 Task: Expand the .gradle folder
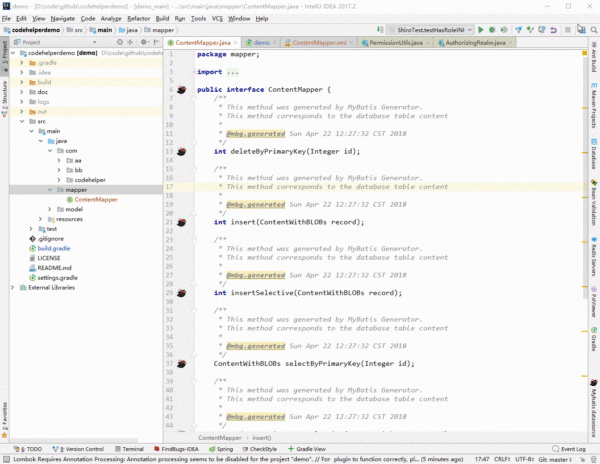click(22, 63)
